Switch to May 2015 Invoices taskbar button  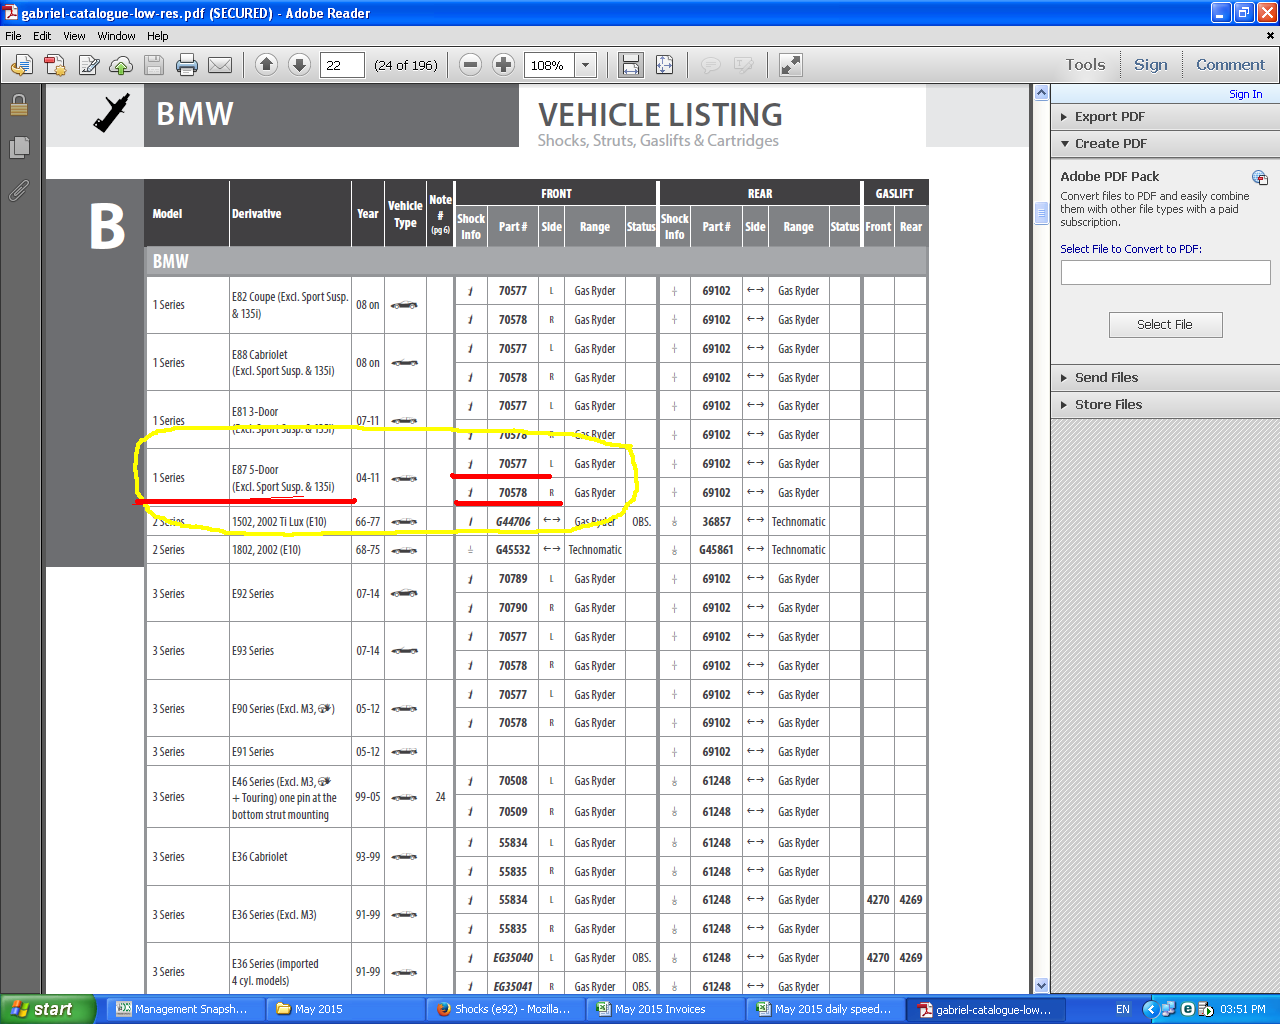point(667,1009)
